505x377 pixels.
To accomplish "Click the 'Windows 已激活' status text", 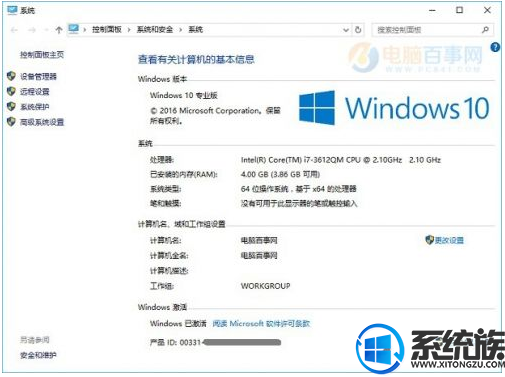I will pyautogui.click(x=178, y=323).
